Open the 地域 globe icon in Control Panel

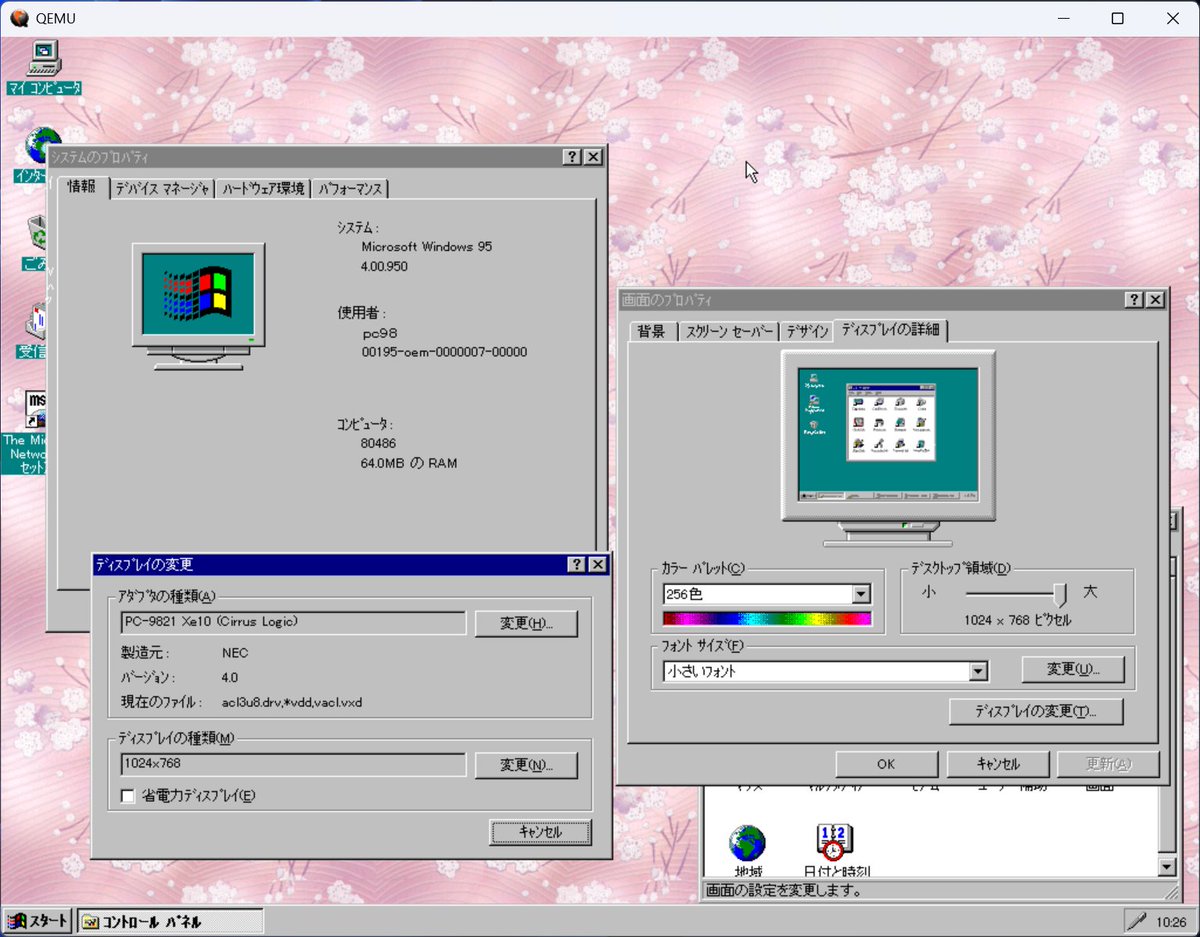tap(747, 843)
